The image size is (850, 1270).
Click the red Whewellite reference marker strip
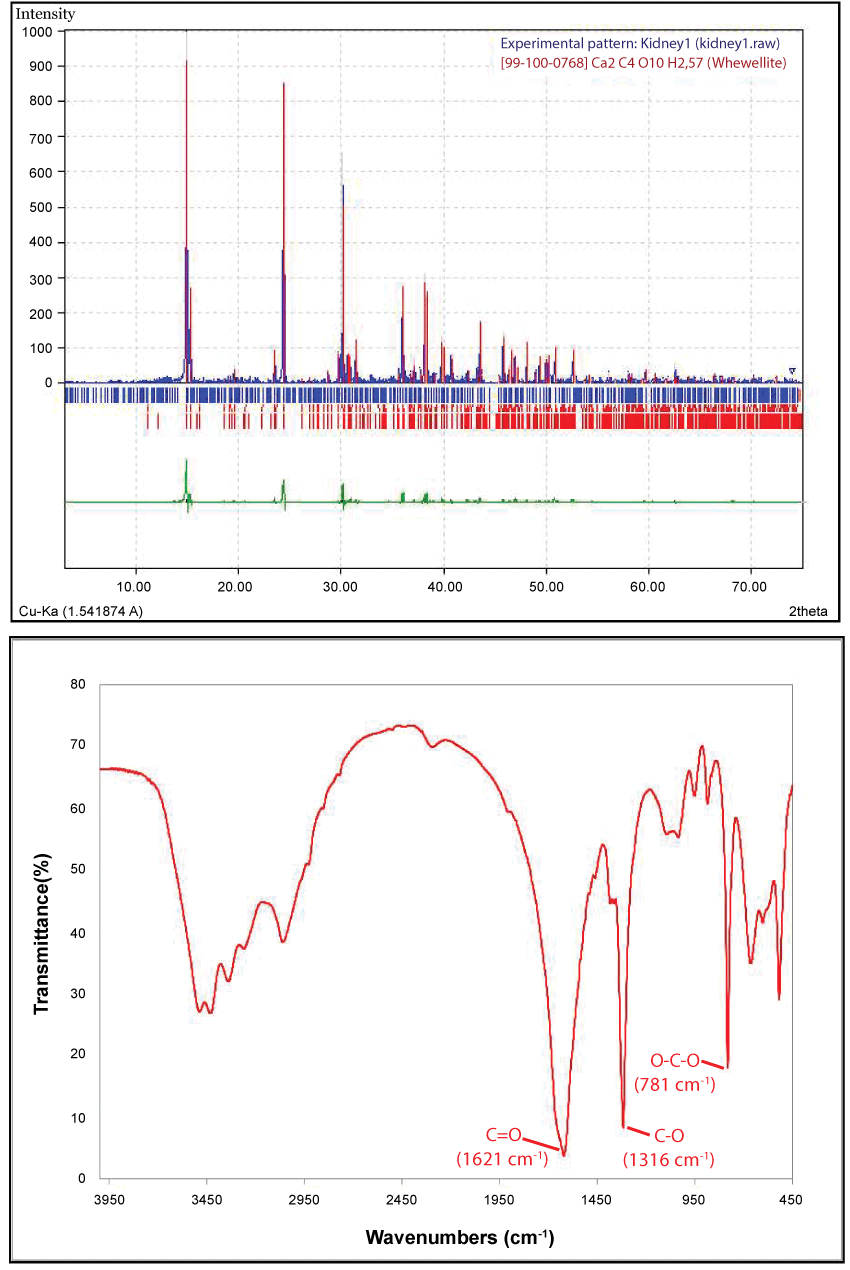[500, 418]
